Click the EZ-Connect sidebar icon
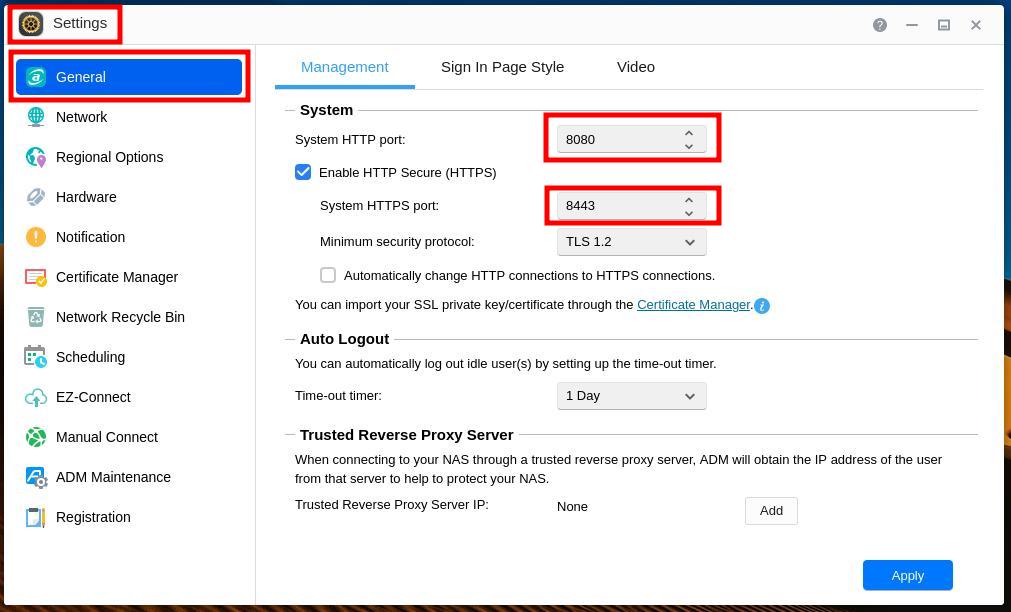The image size is (1011, 612). pyautogui.click(x=36, y=397)
